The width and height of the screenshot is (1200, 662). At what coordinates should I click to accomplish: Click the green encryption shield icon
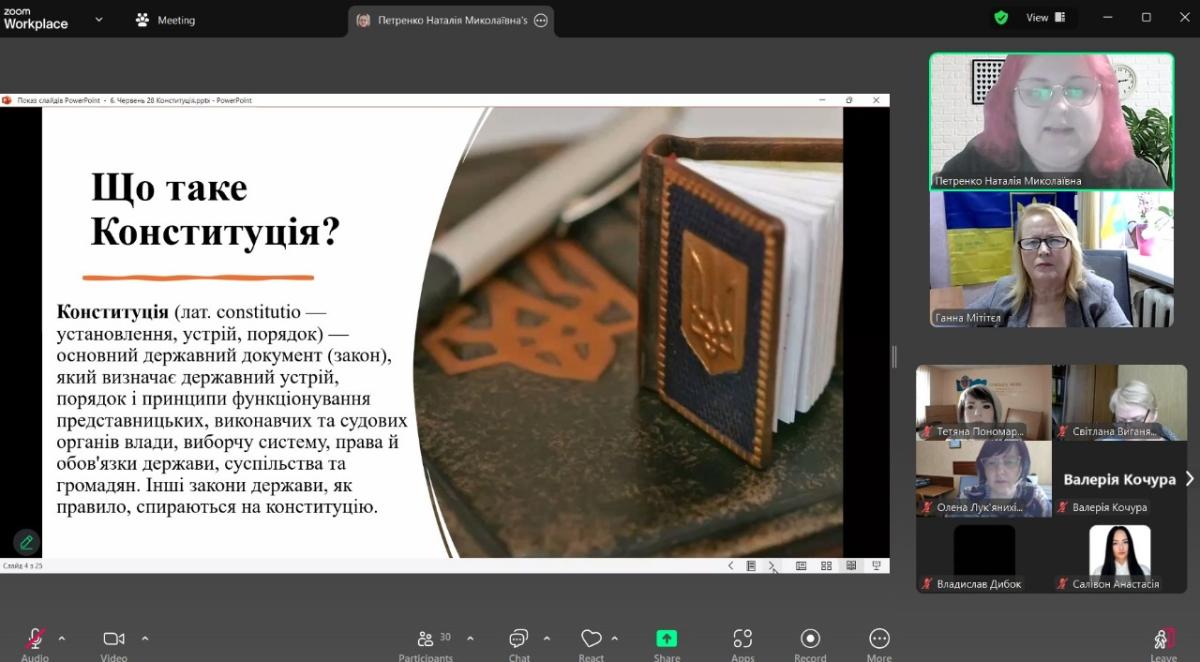click(1001, 18)
